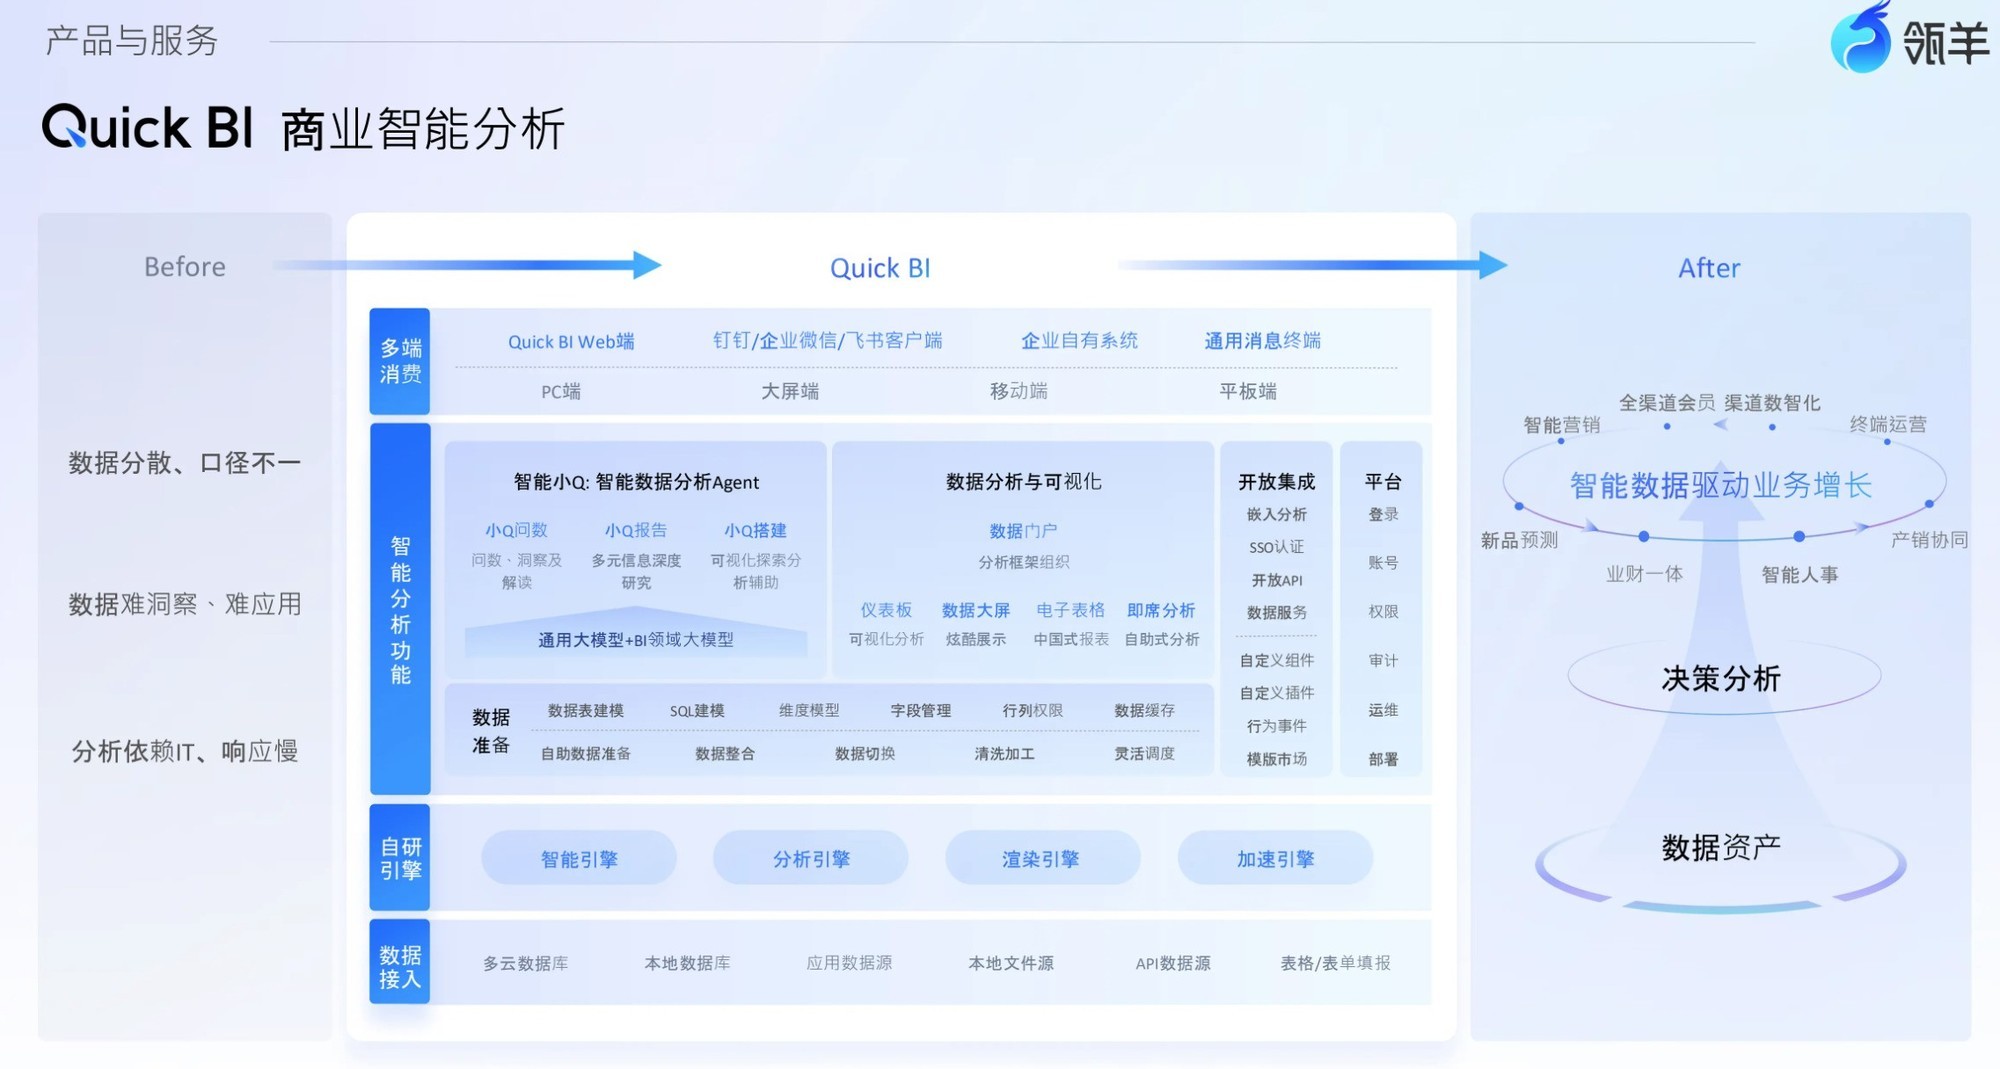Click the 运维 platform entry
Viewport: 2000px width, 1069px height.
[1383, 709]
